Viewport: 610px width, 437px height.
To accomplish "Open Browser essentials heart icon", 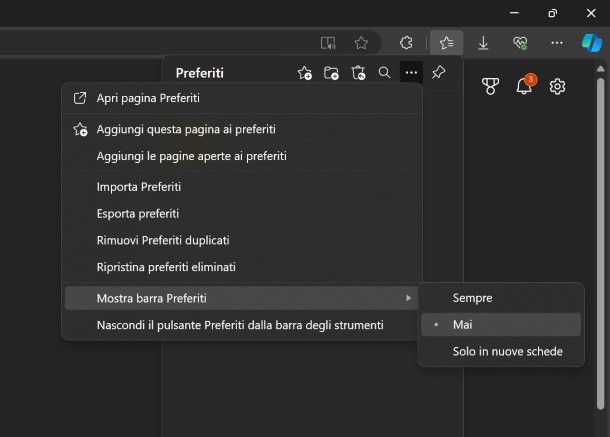I will [x=520, y=43].
